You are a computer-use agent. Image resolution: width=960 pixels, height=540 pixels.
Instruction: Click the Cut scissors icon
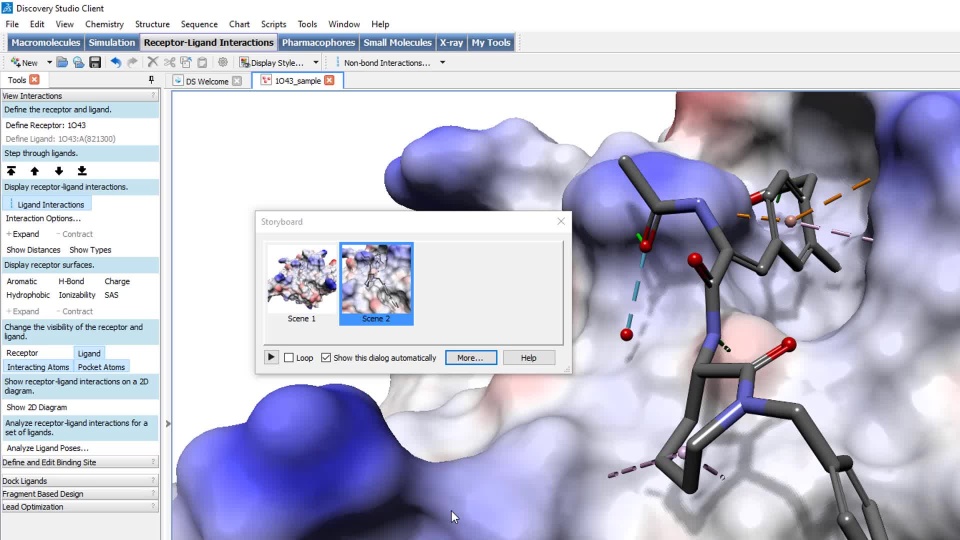[170, 62]
